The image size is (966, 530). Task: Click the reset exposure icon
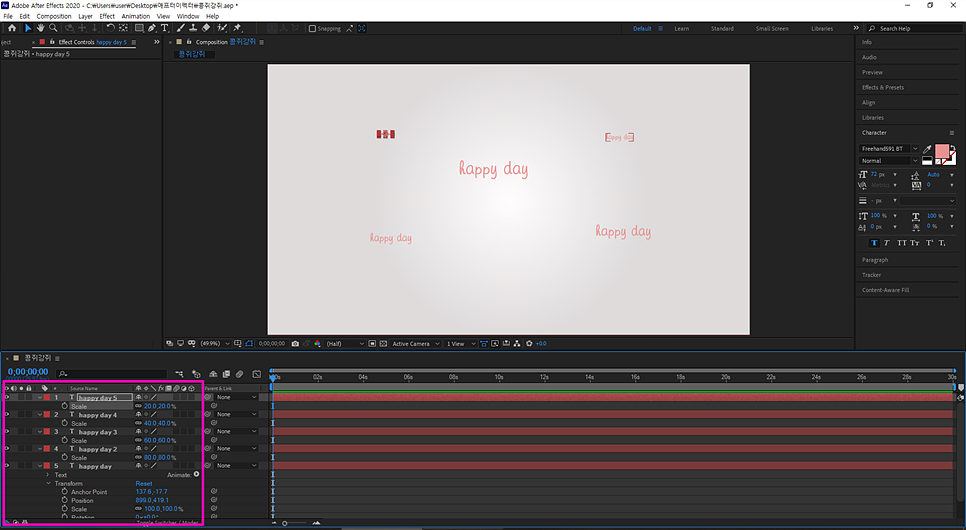529,343
